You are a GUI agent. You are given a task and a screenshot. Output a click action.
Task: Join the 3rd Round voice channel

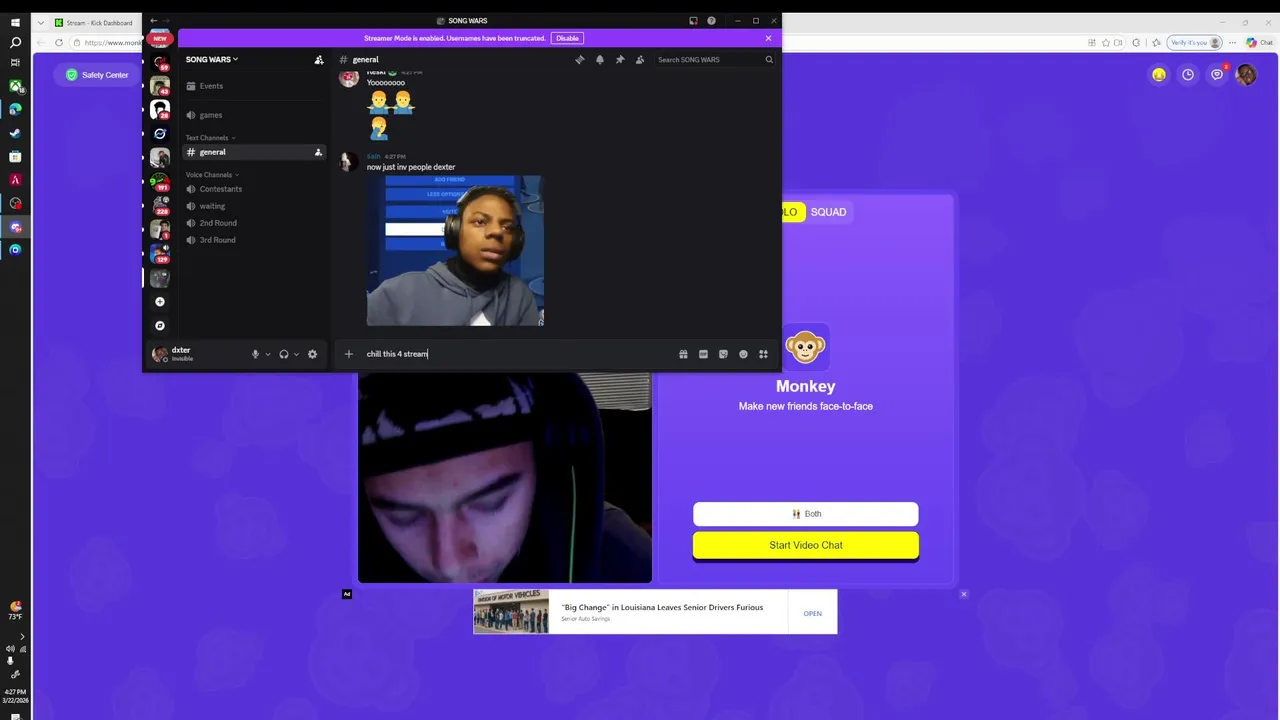click(253, 240)
